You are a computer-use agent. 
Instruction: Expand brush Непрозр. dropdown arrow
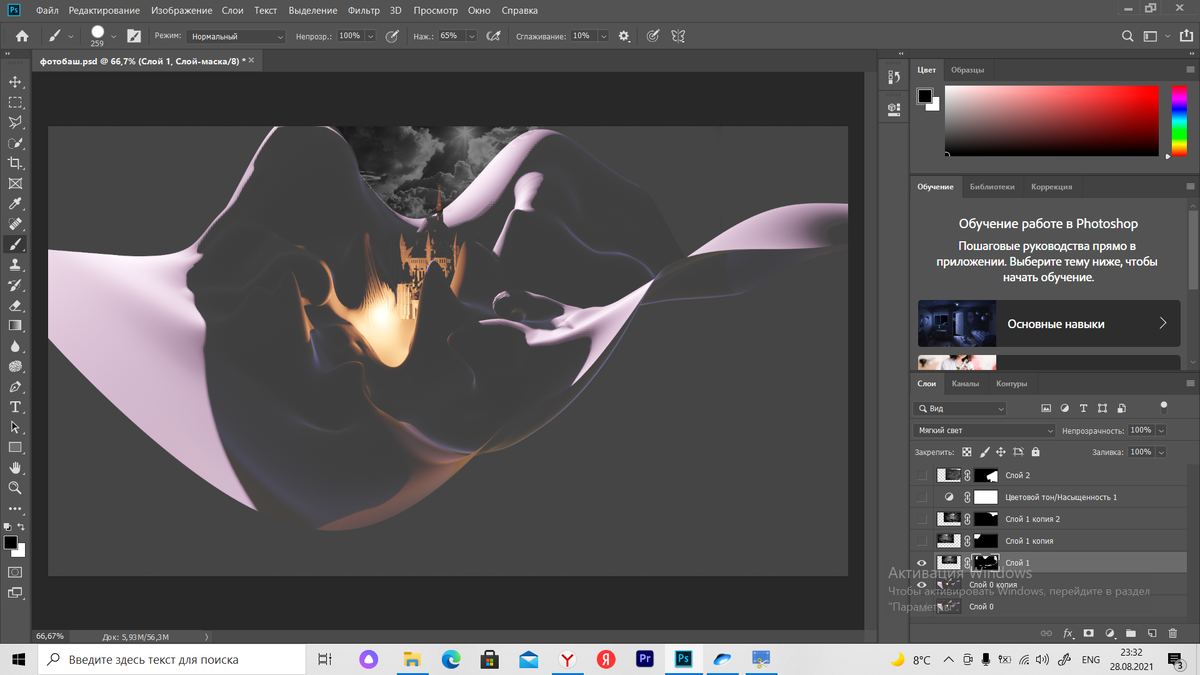point(370,36)
